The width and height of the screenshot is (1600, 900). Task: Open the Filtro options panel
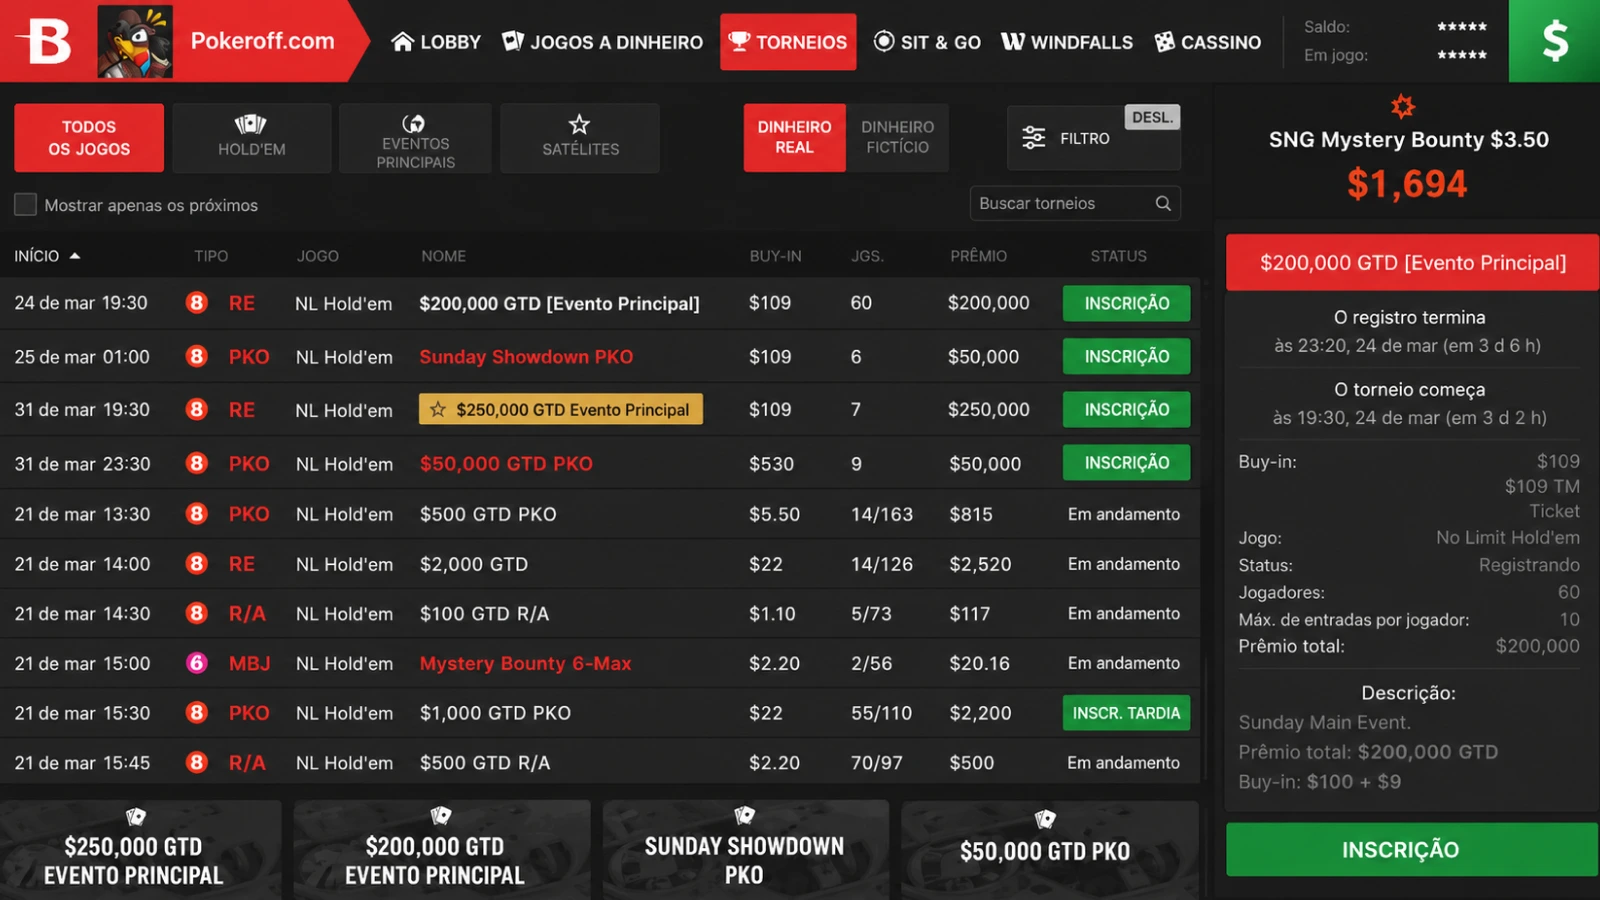coord(1094,138)
